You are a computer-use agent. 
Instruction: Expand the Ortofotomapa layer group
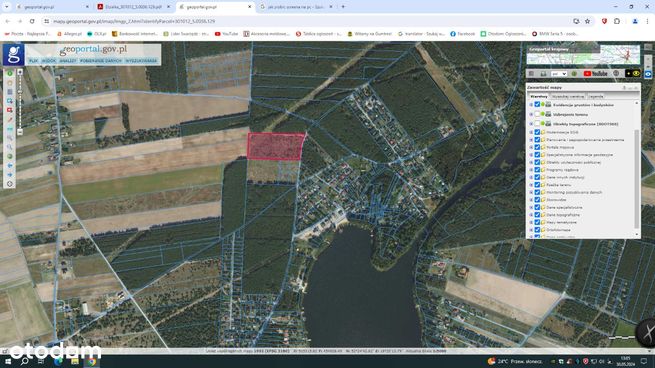[x=531, y=230]
